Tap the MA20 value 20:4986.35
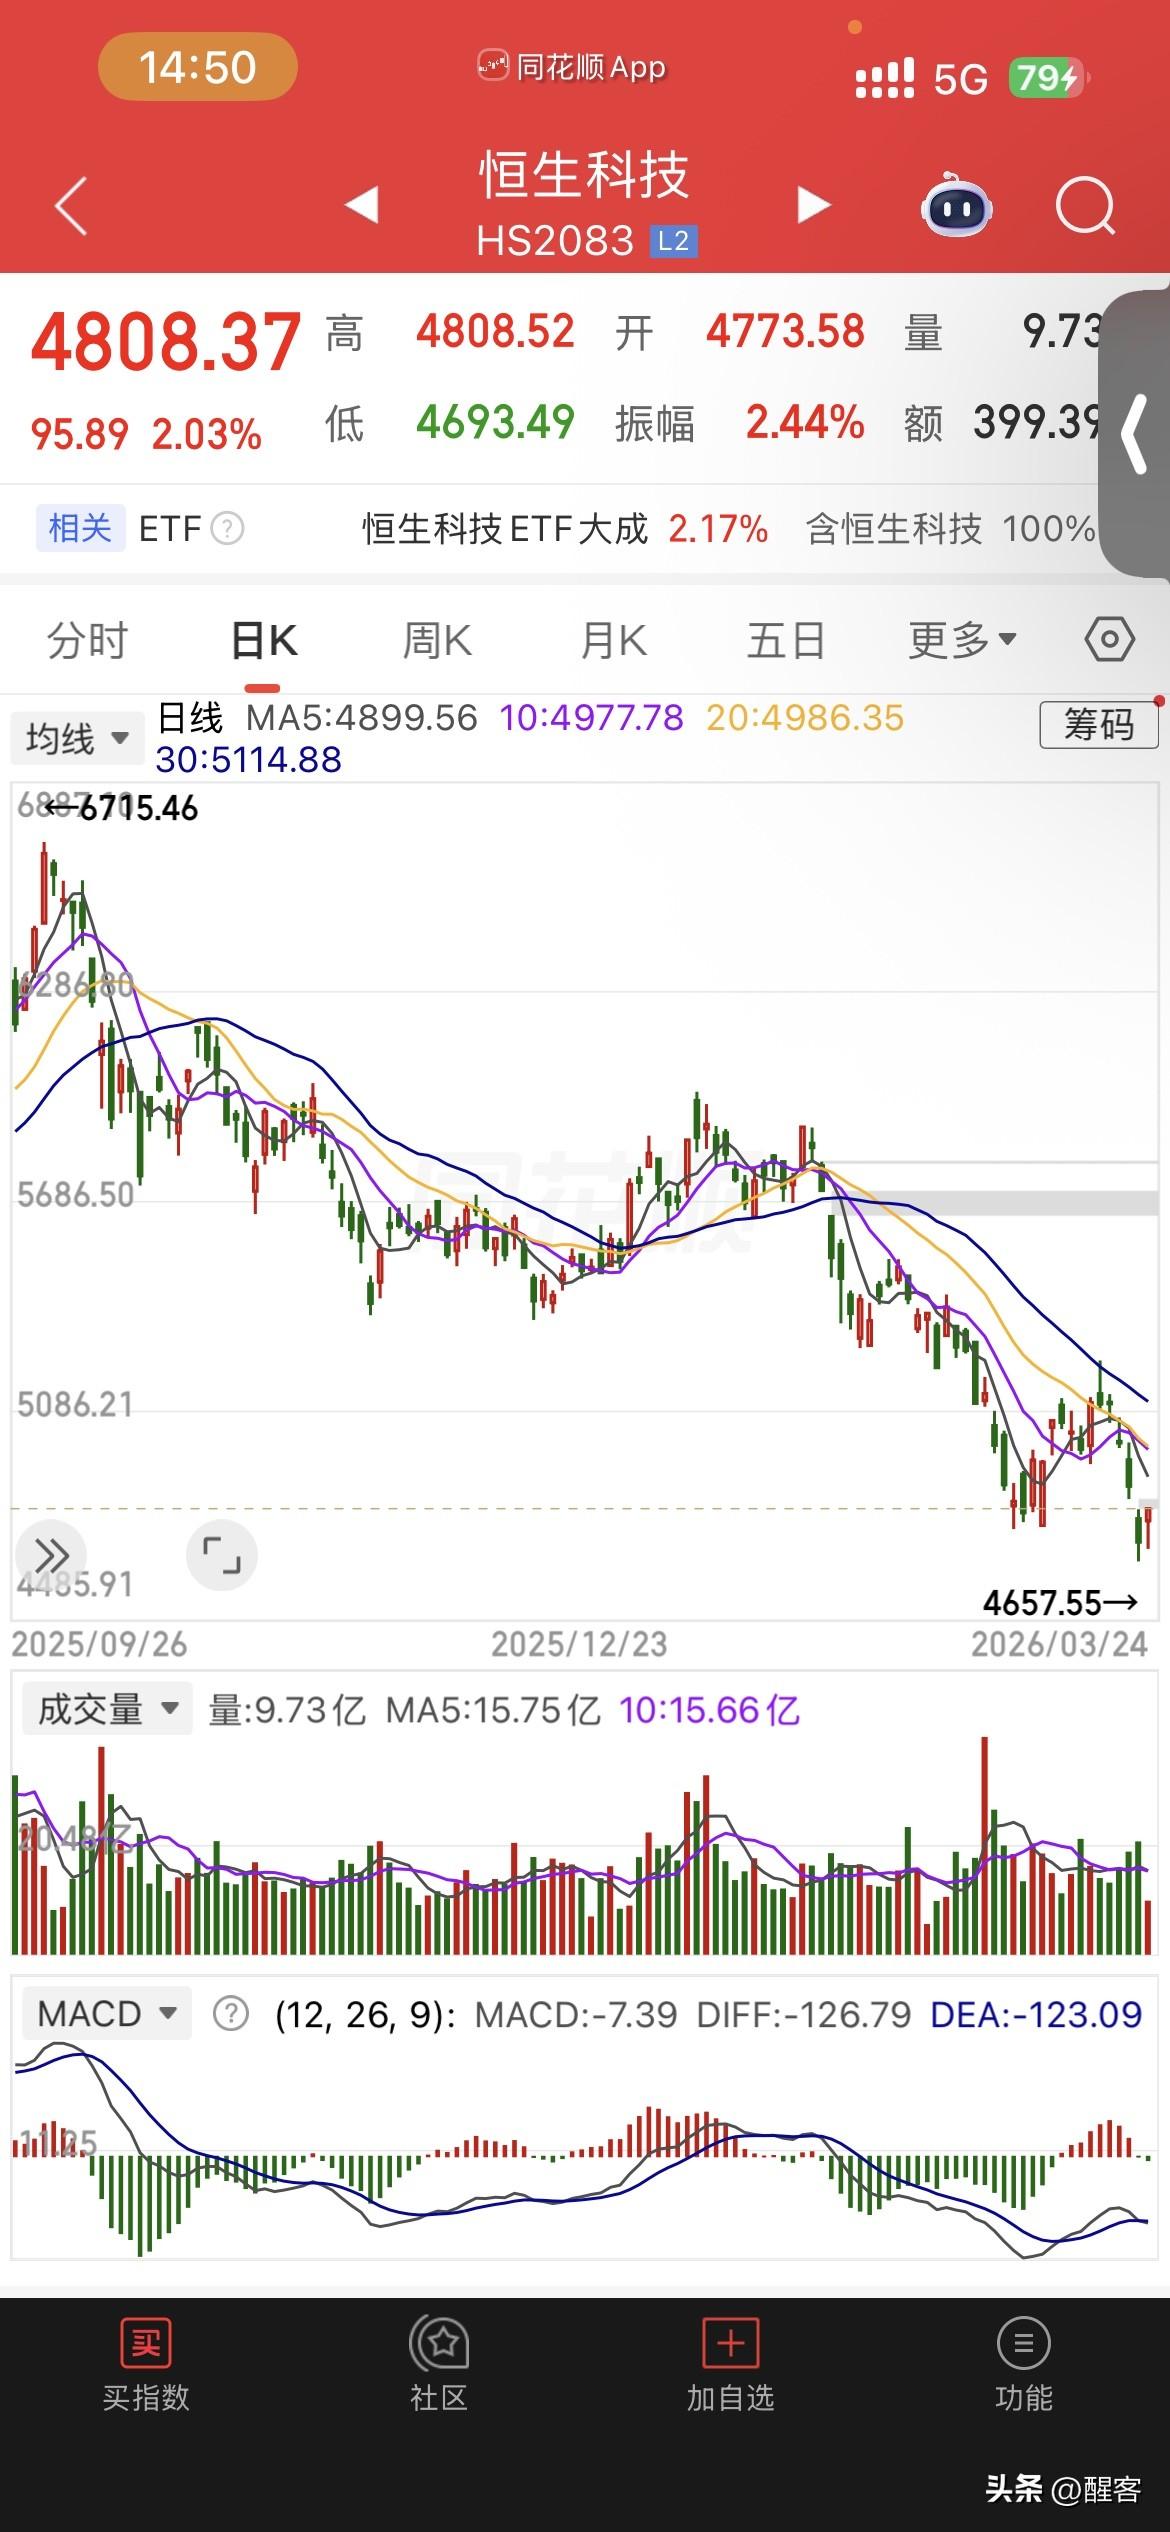1170x2532 pixels. 805,718
